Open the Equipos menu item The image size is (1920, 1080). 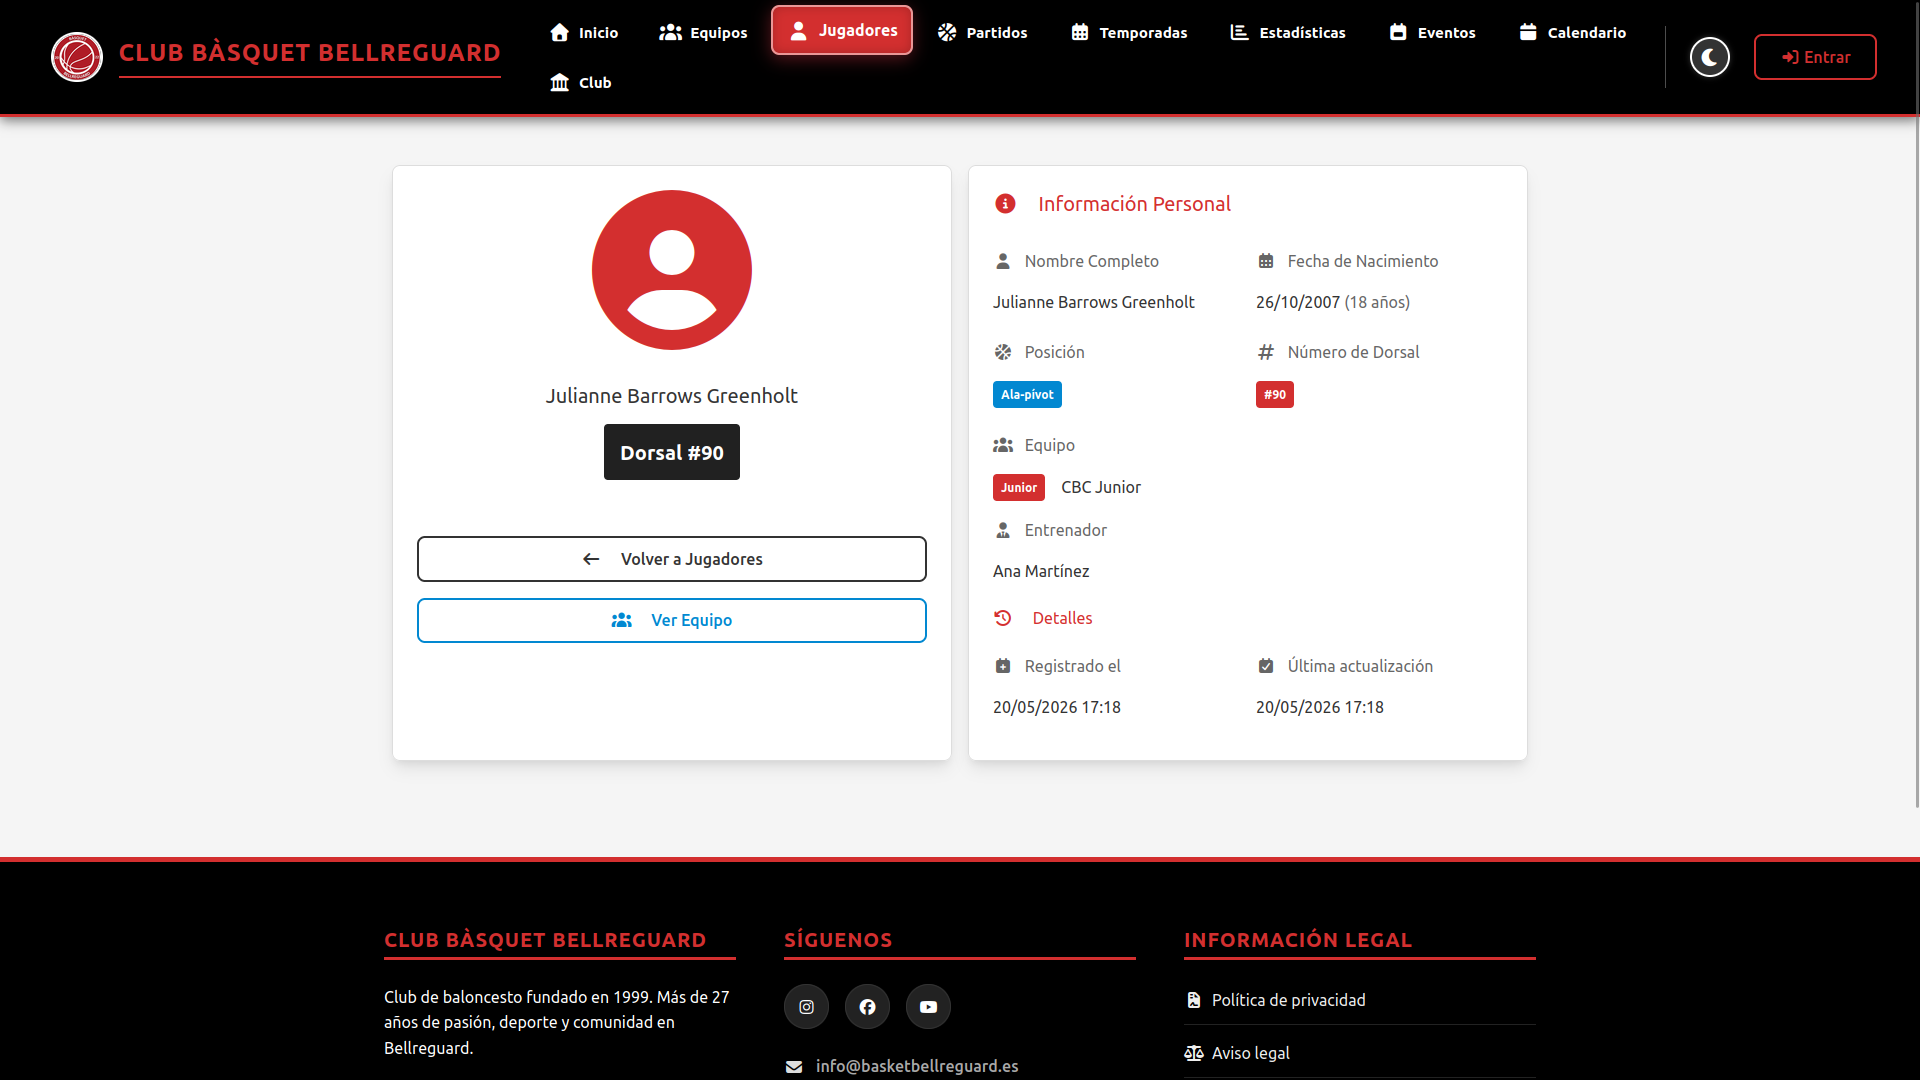click(x=703, y=32)
